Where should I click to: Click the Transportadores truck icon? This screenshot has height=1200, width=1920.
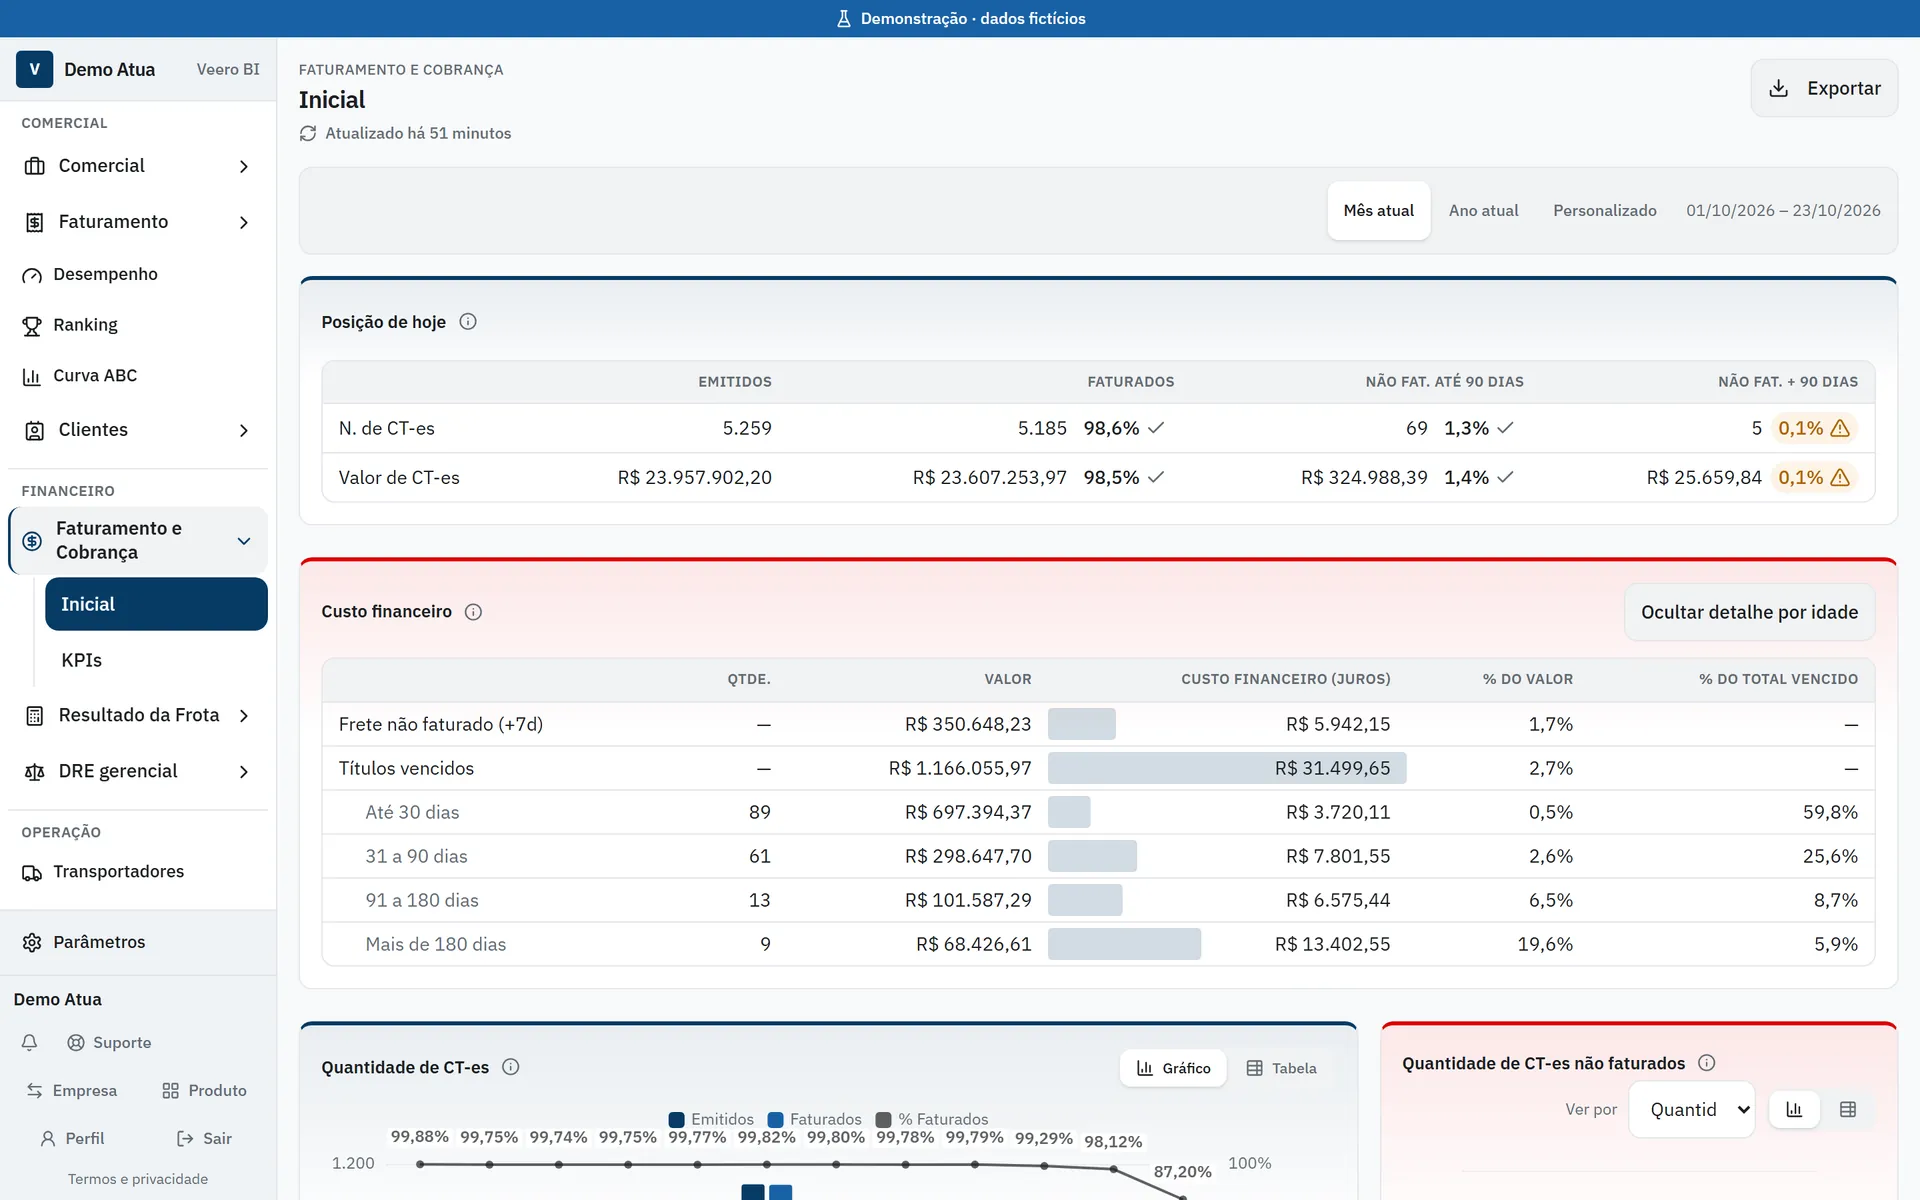pyautogui.click(x=32, y=872)
